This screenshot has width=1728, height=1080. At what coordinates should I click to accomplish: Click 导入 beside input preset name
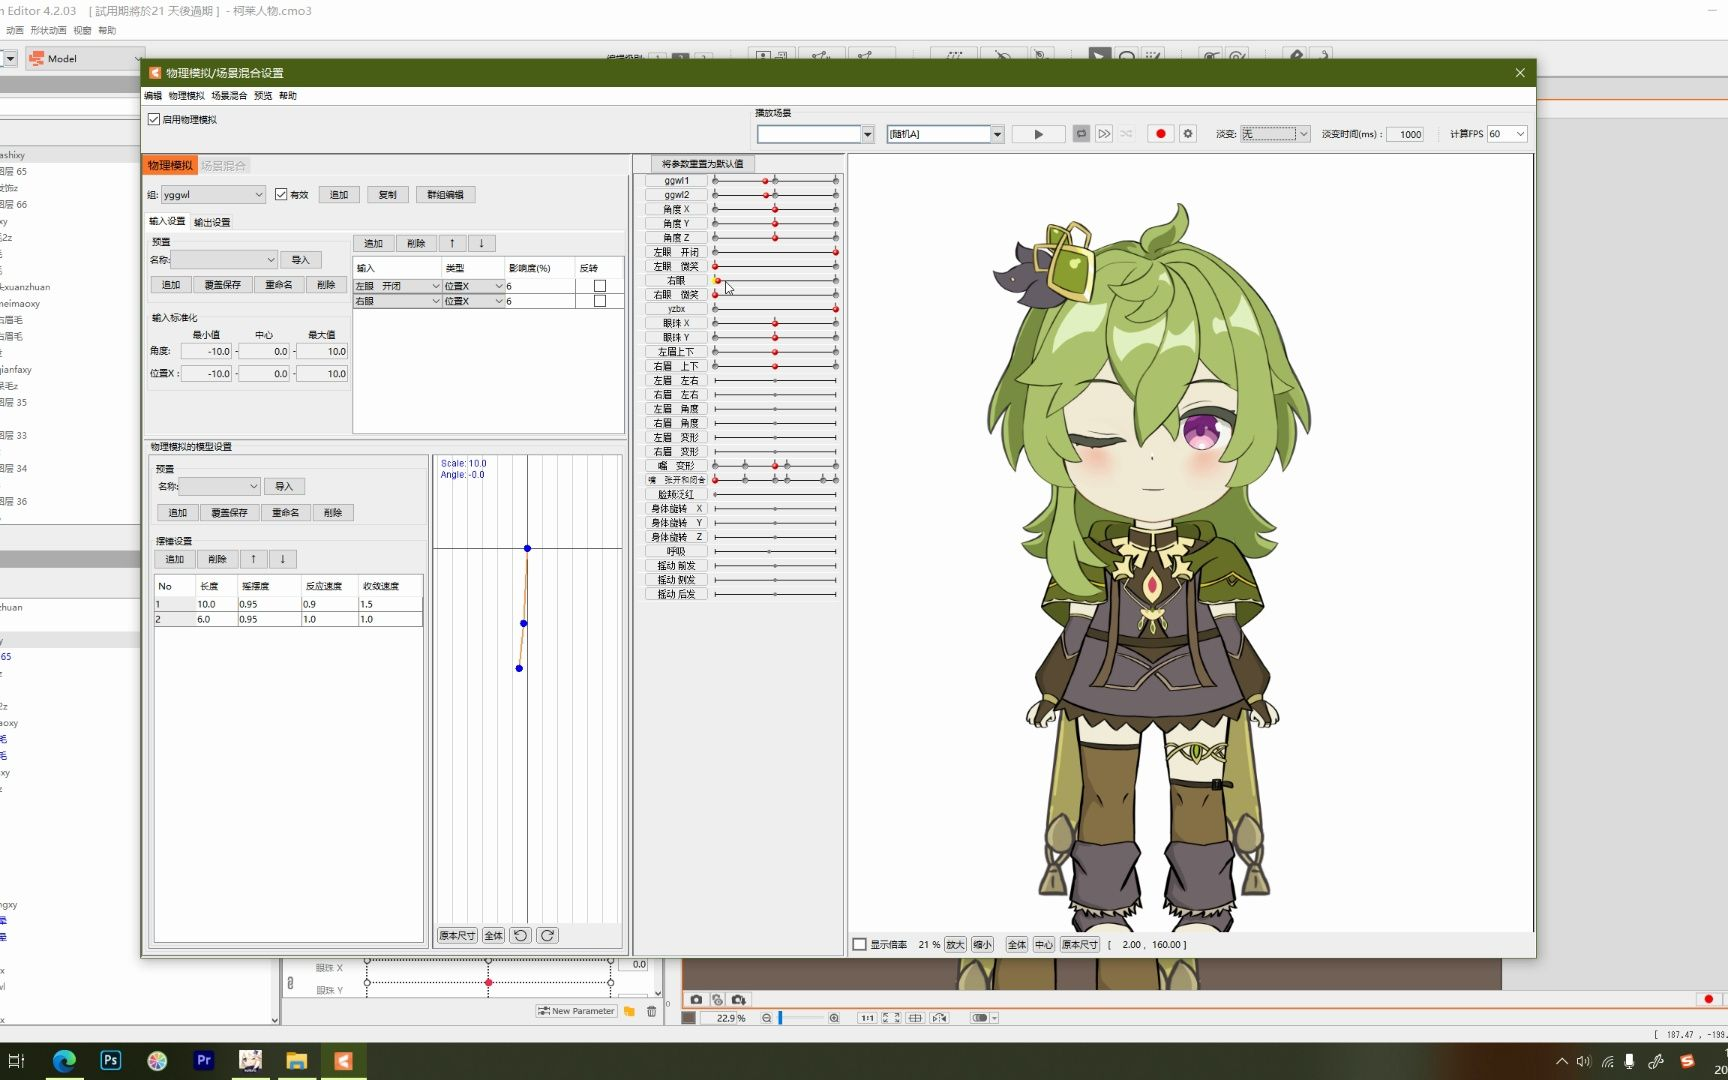click(x=301, y=260)
